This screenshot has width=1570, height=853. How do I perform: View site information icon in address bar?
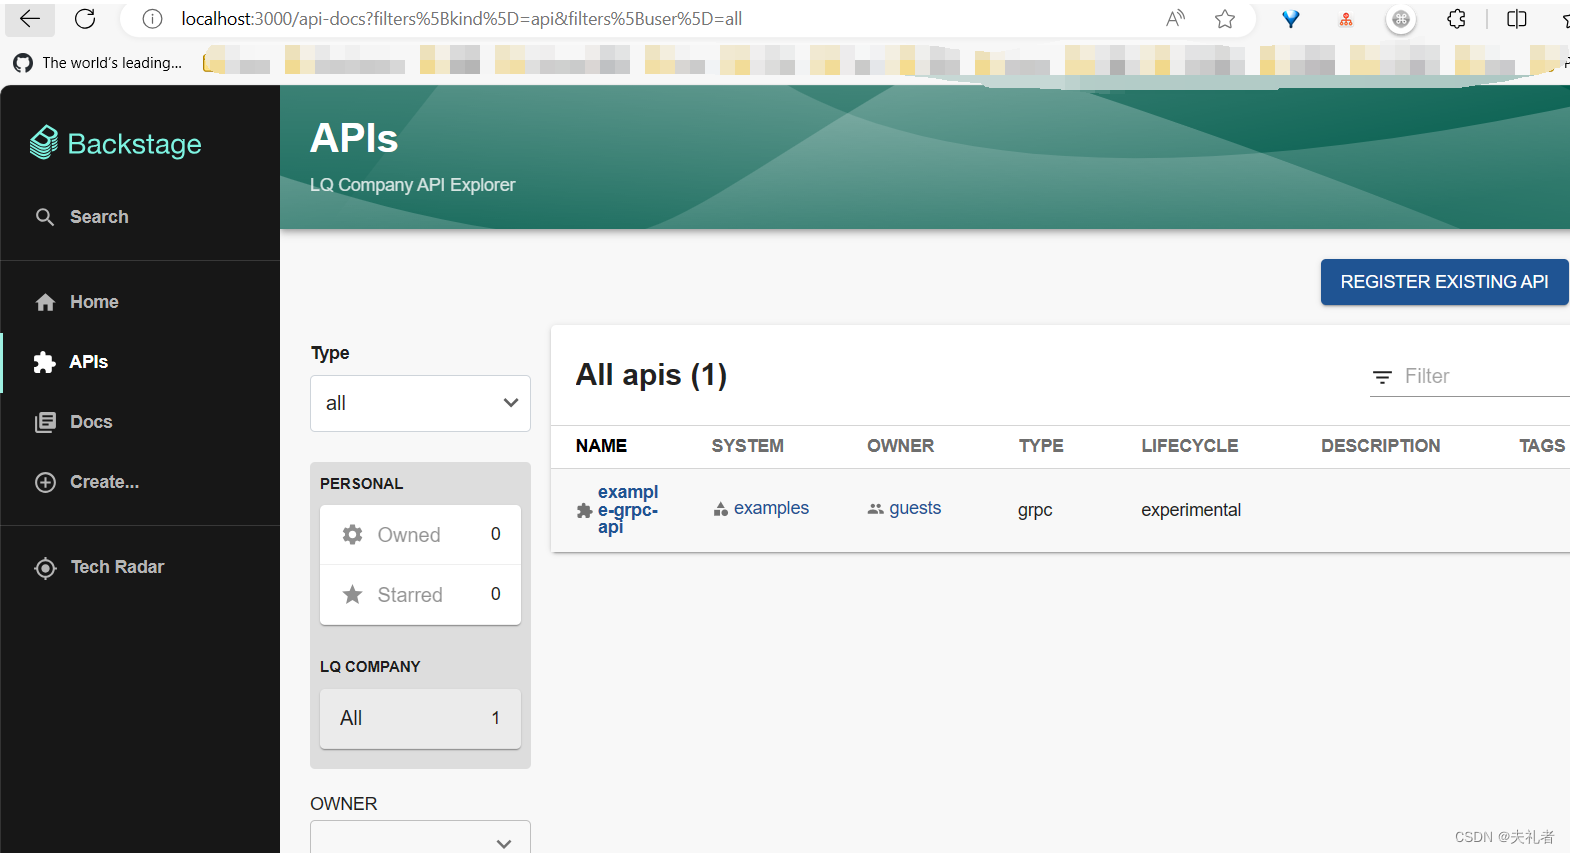pos(152,19)
